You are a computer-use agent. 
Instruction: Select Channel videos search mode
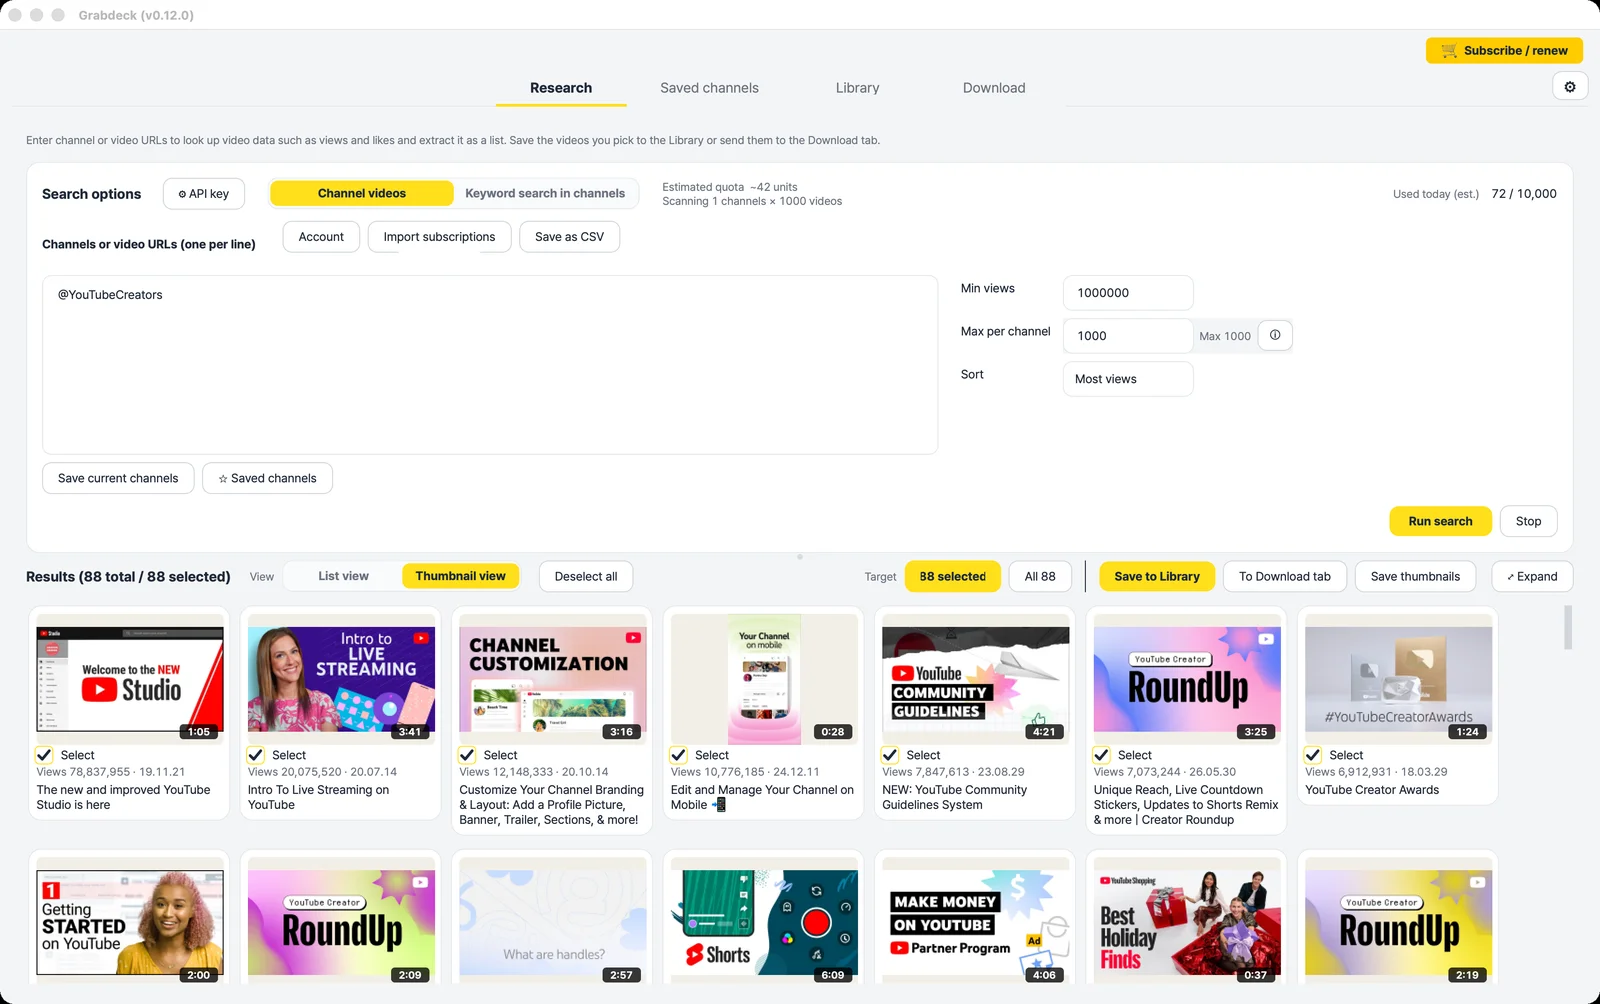[x=362, y=193]
